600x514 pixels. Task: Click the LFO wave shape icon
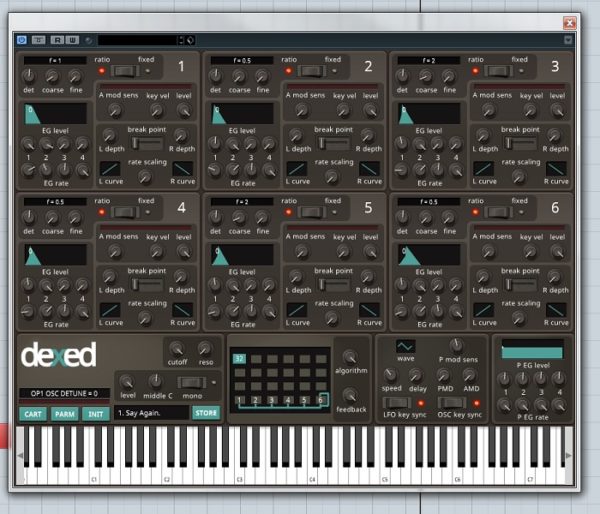pyautogui.click(x=405, y=346)
